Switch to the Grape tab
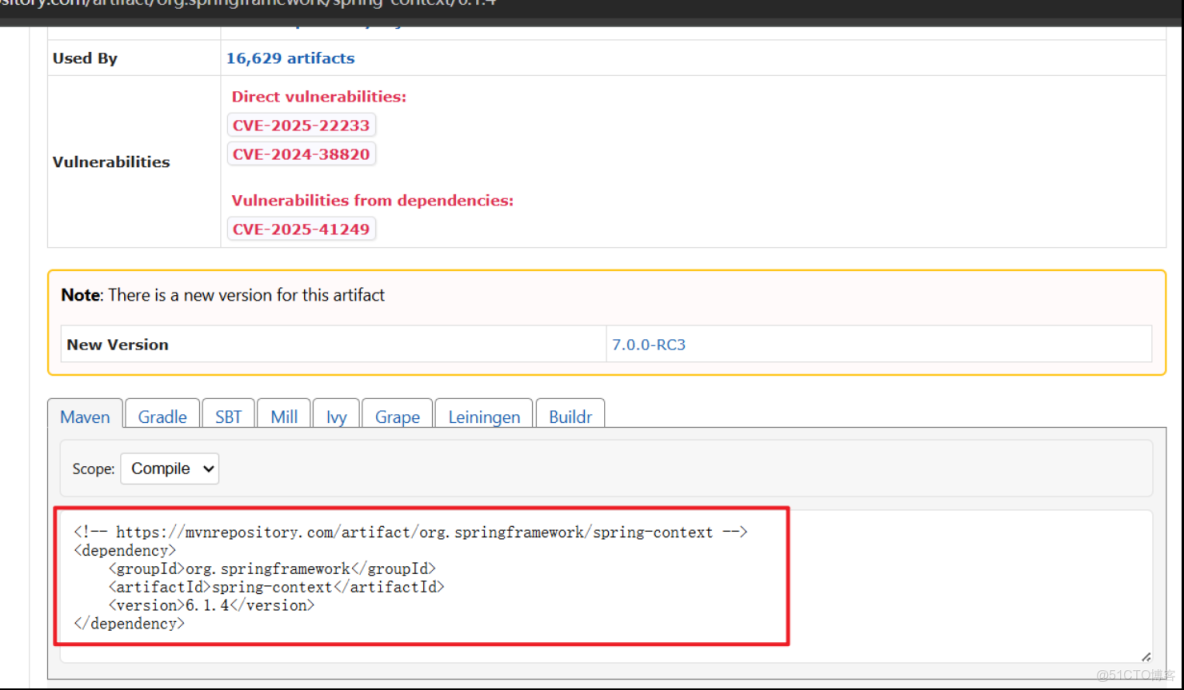The image size is (1184, 690). click(397, 414)
